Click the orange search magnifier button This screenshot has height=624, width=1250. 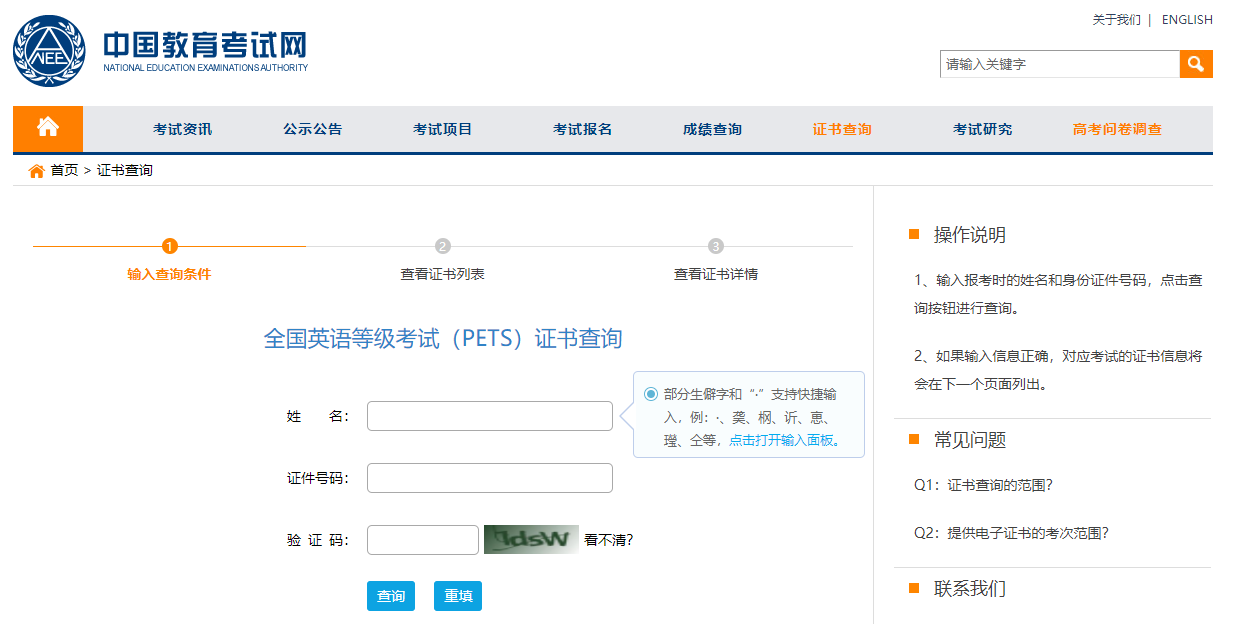pos(1196,64)
